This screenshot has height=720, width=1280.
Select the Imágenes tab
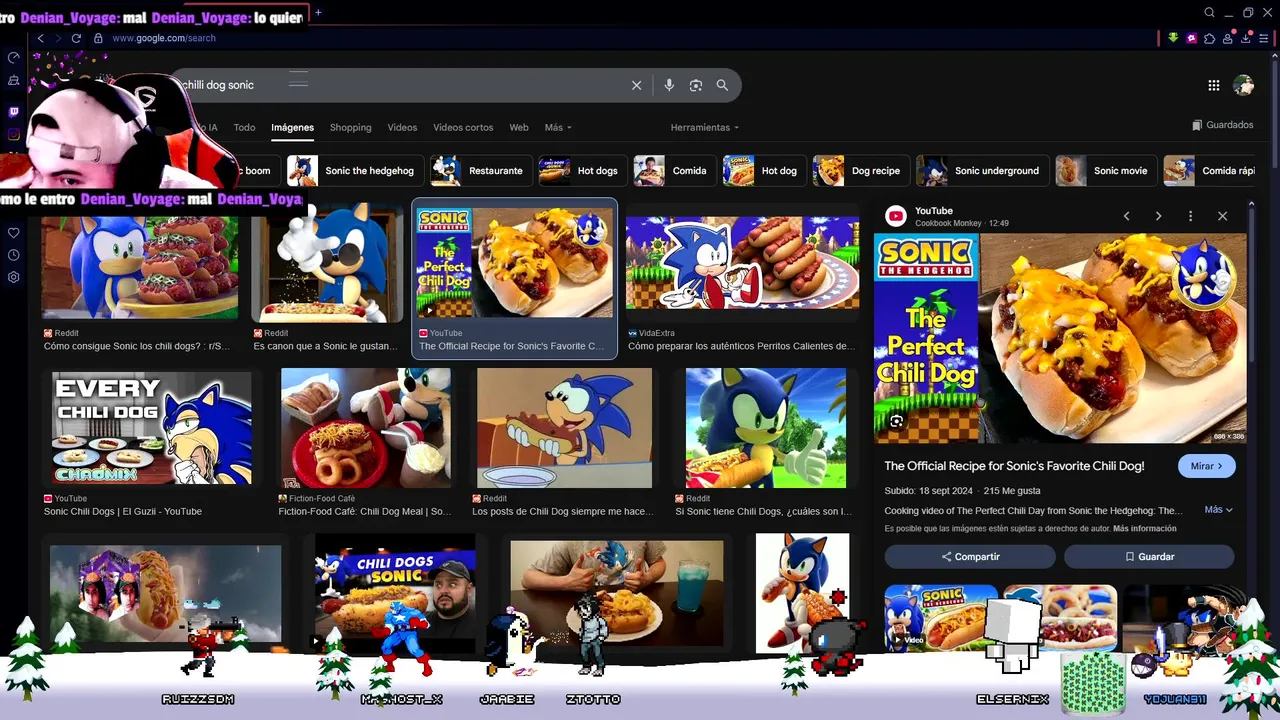(292, 127)
